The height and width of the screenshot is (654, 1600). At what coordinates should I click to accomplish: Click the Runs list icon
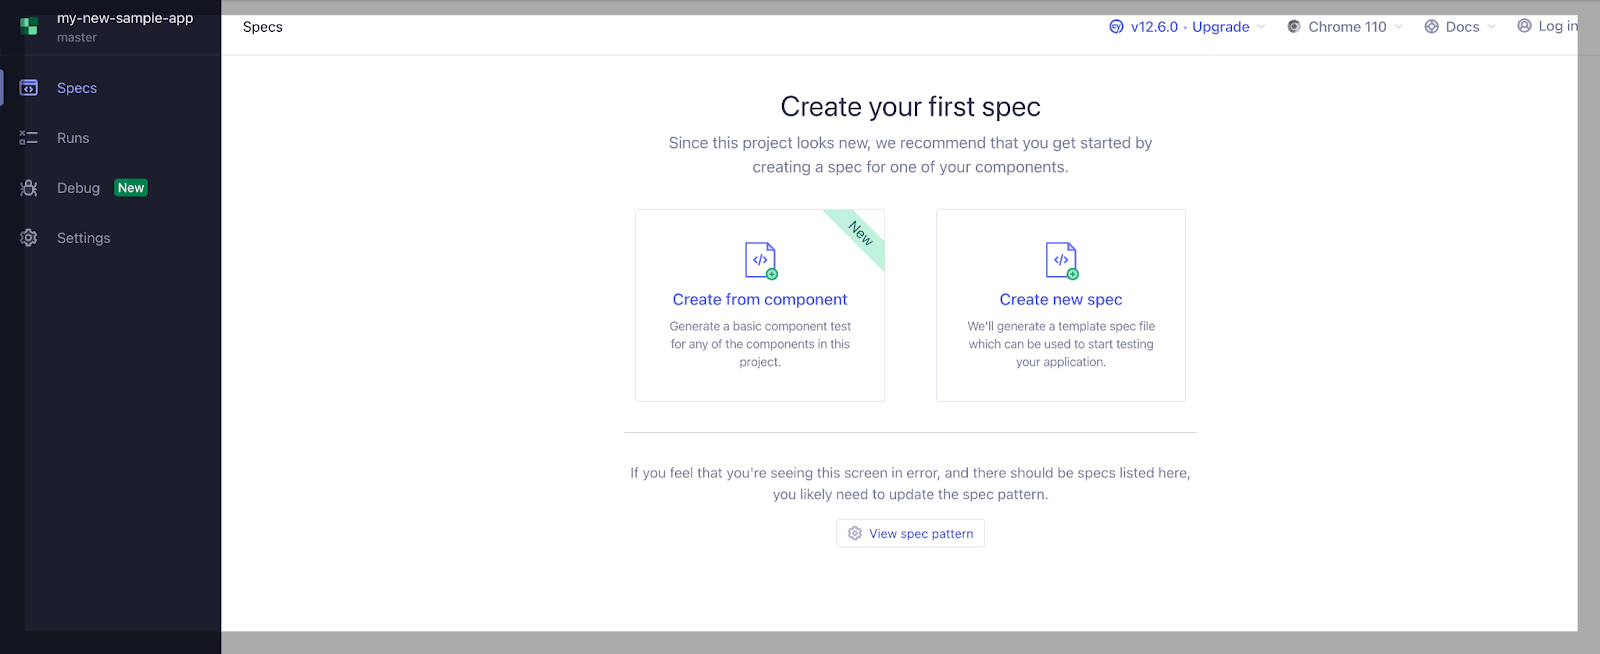29,138
